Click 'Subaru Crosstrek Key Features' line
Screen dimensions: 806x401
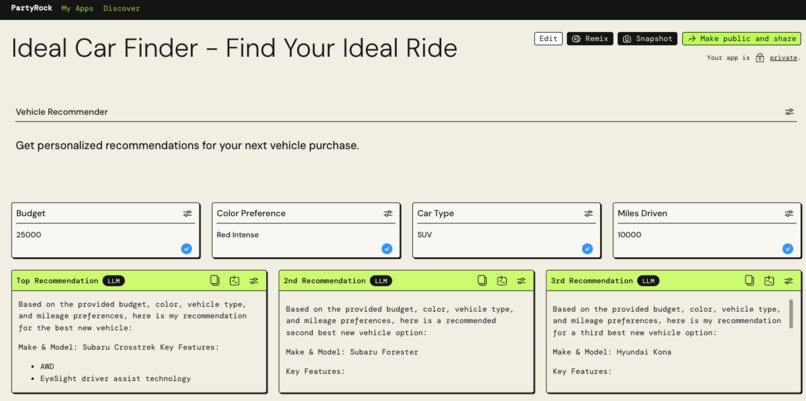tap(119, 347)
